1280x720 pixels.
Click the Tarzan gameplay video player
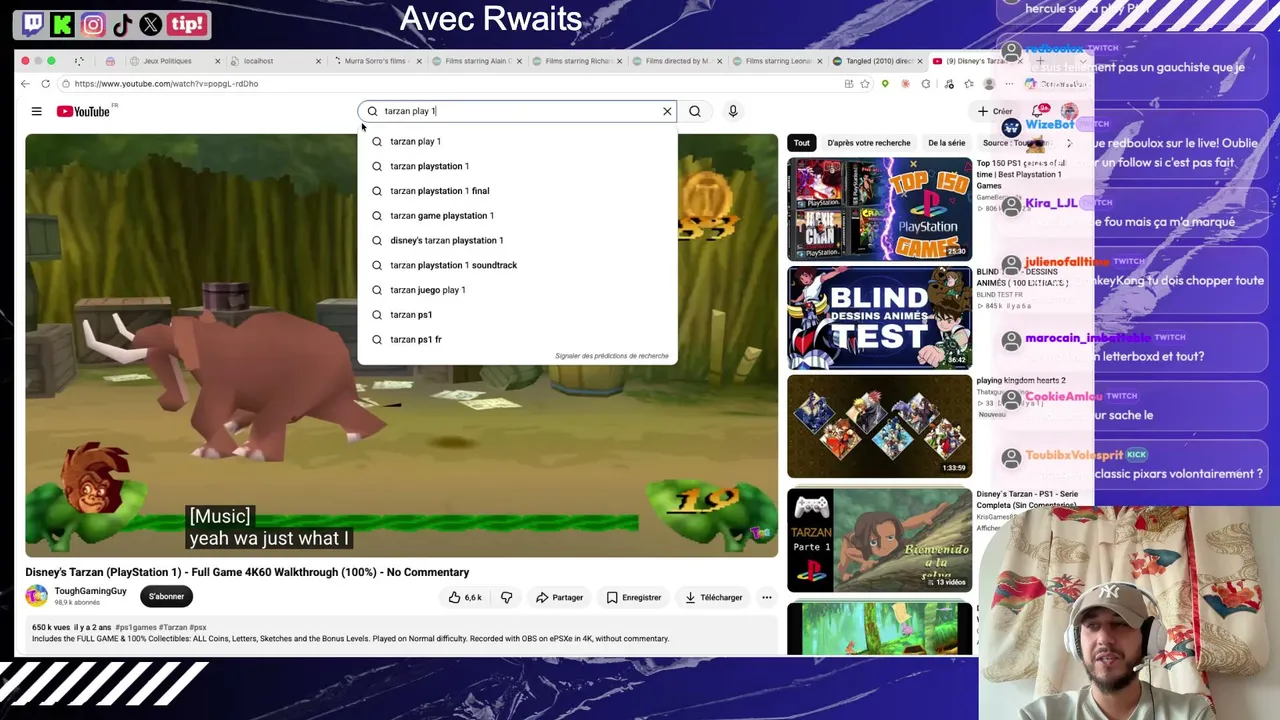tap(401, 345)
